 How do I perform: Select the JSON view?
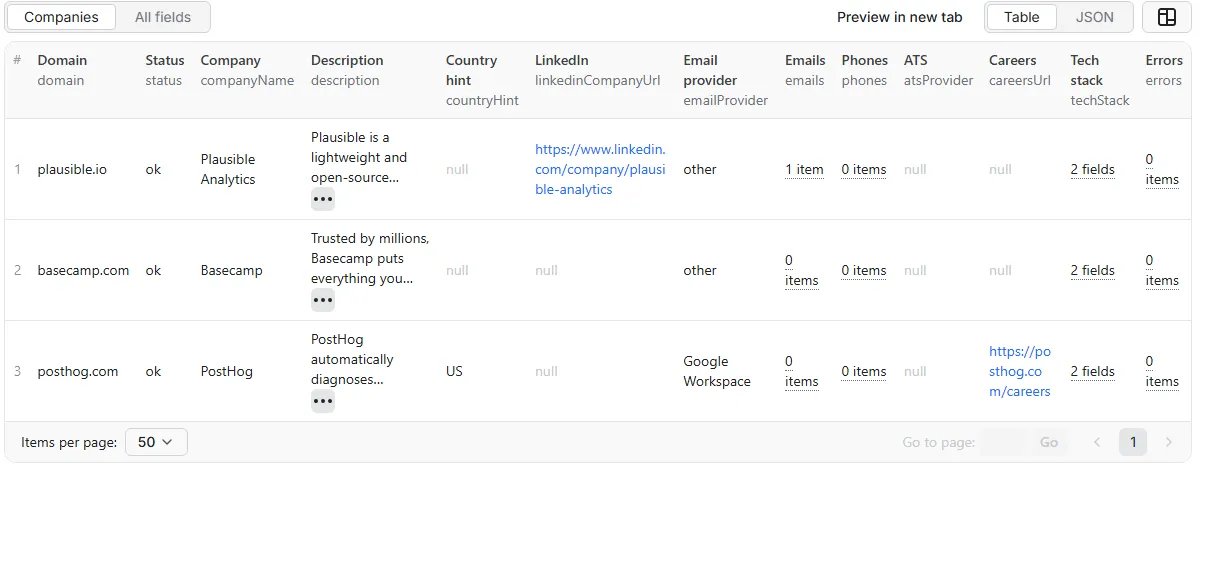click(1094, 17)
